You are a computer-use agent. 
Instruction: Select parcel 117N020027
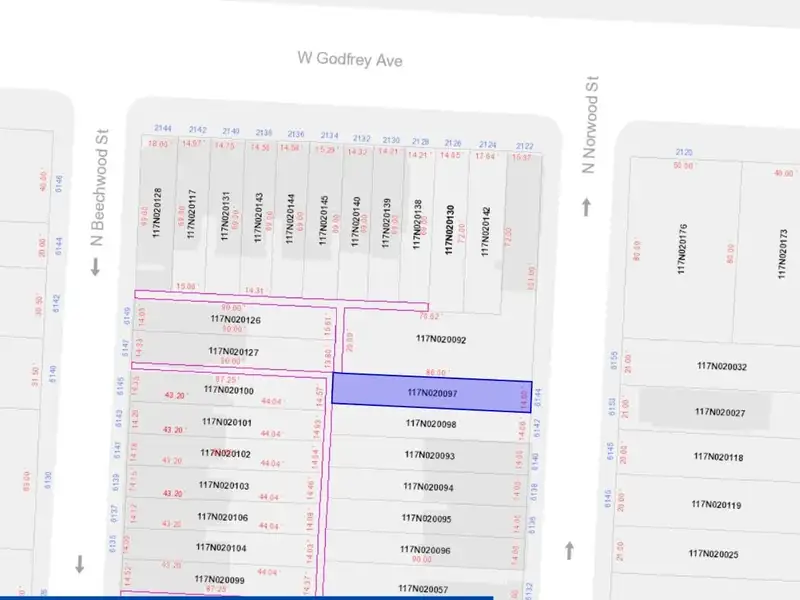(721, 412)
